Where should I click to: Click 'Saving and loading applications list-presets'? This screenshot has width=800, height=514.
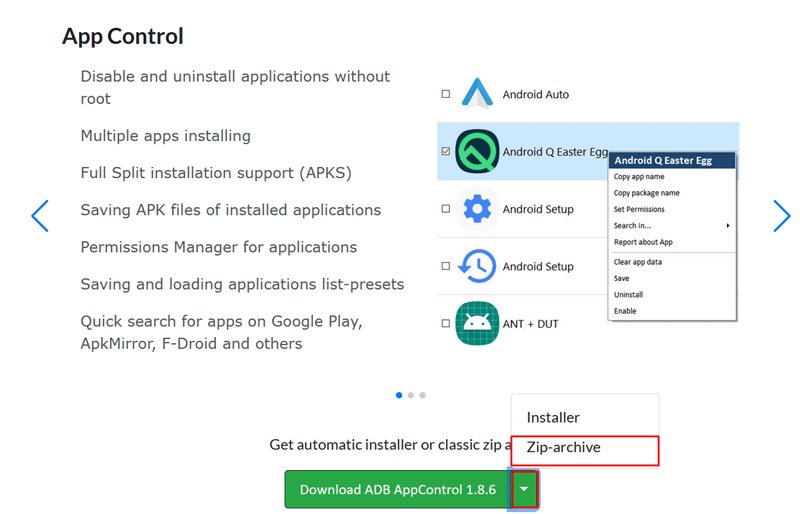[242, 284]
